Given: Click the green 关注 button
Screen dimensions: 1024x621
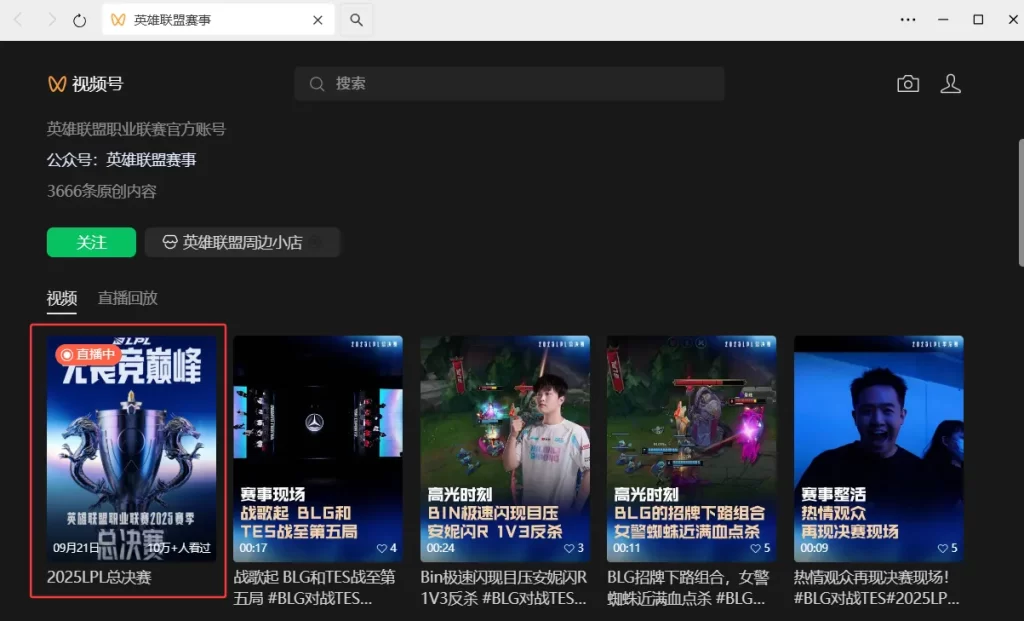Looking at the screenshot, I should [91, 242].
